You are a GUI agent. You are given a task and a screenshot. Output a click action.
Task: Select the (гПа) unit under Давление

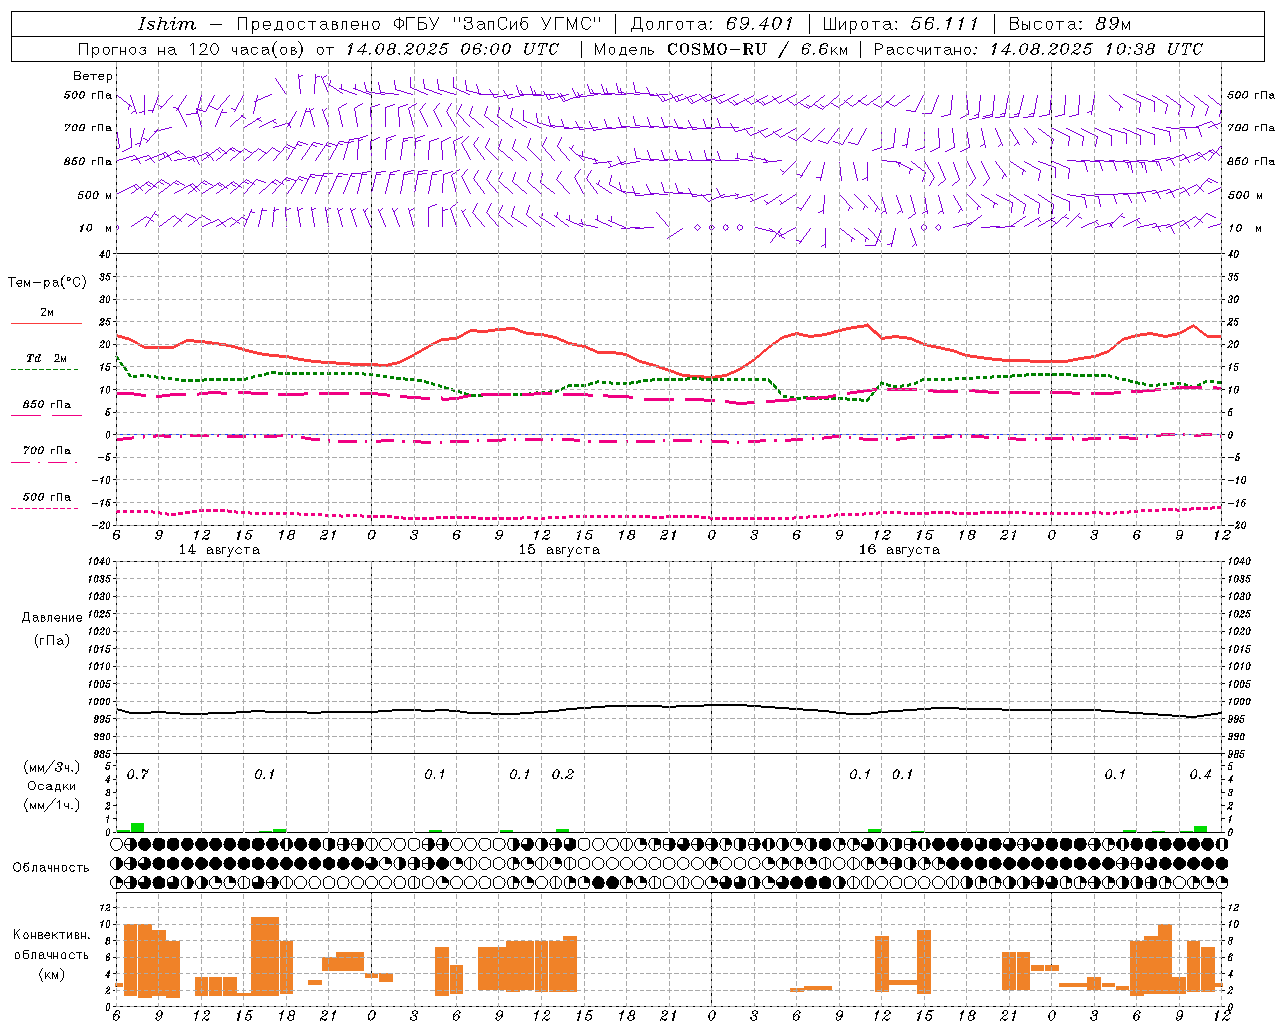pos(52,640)
